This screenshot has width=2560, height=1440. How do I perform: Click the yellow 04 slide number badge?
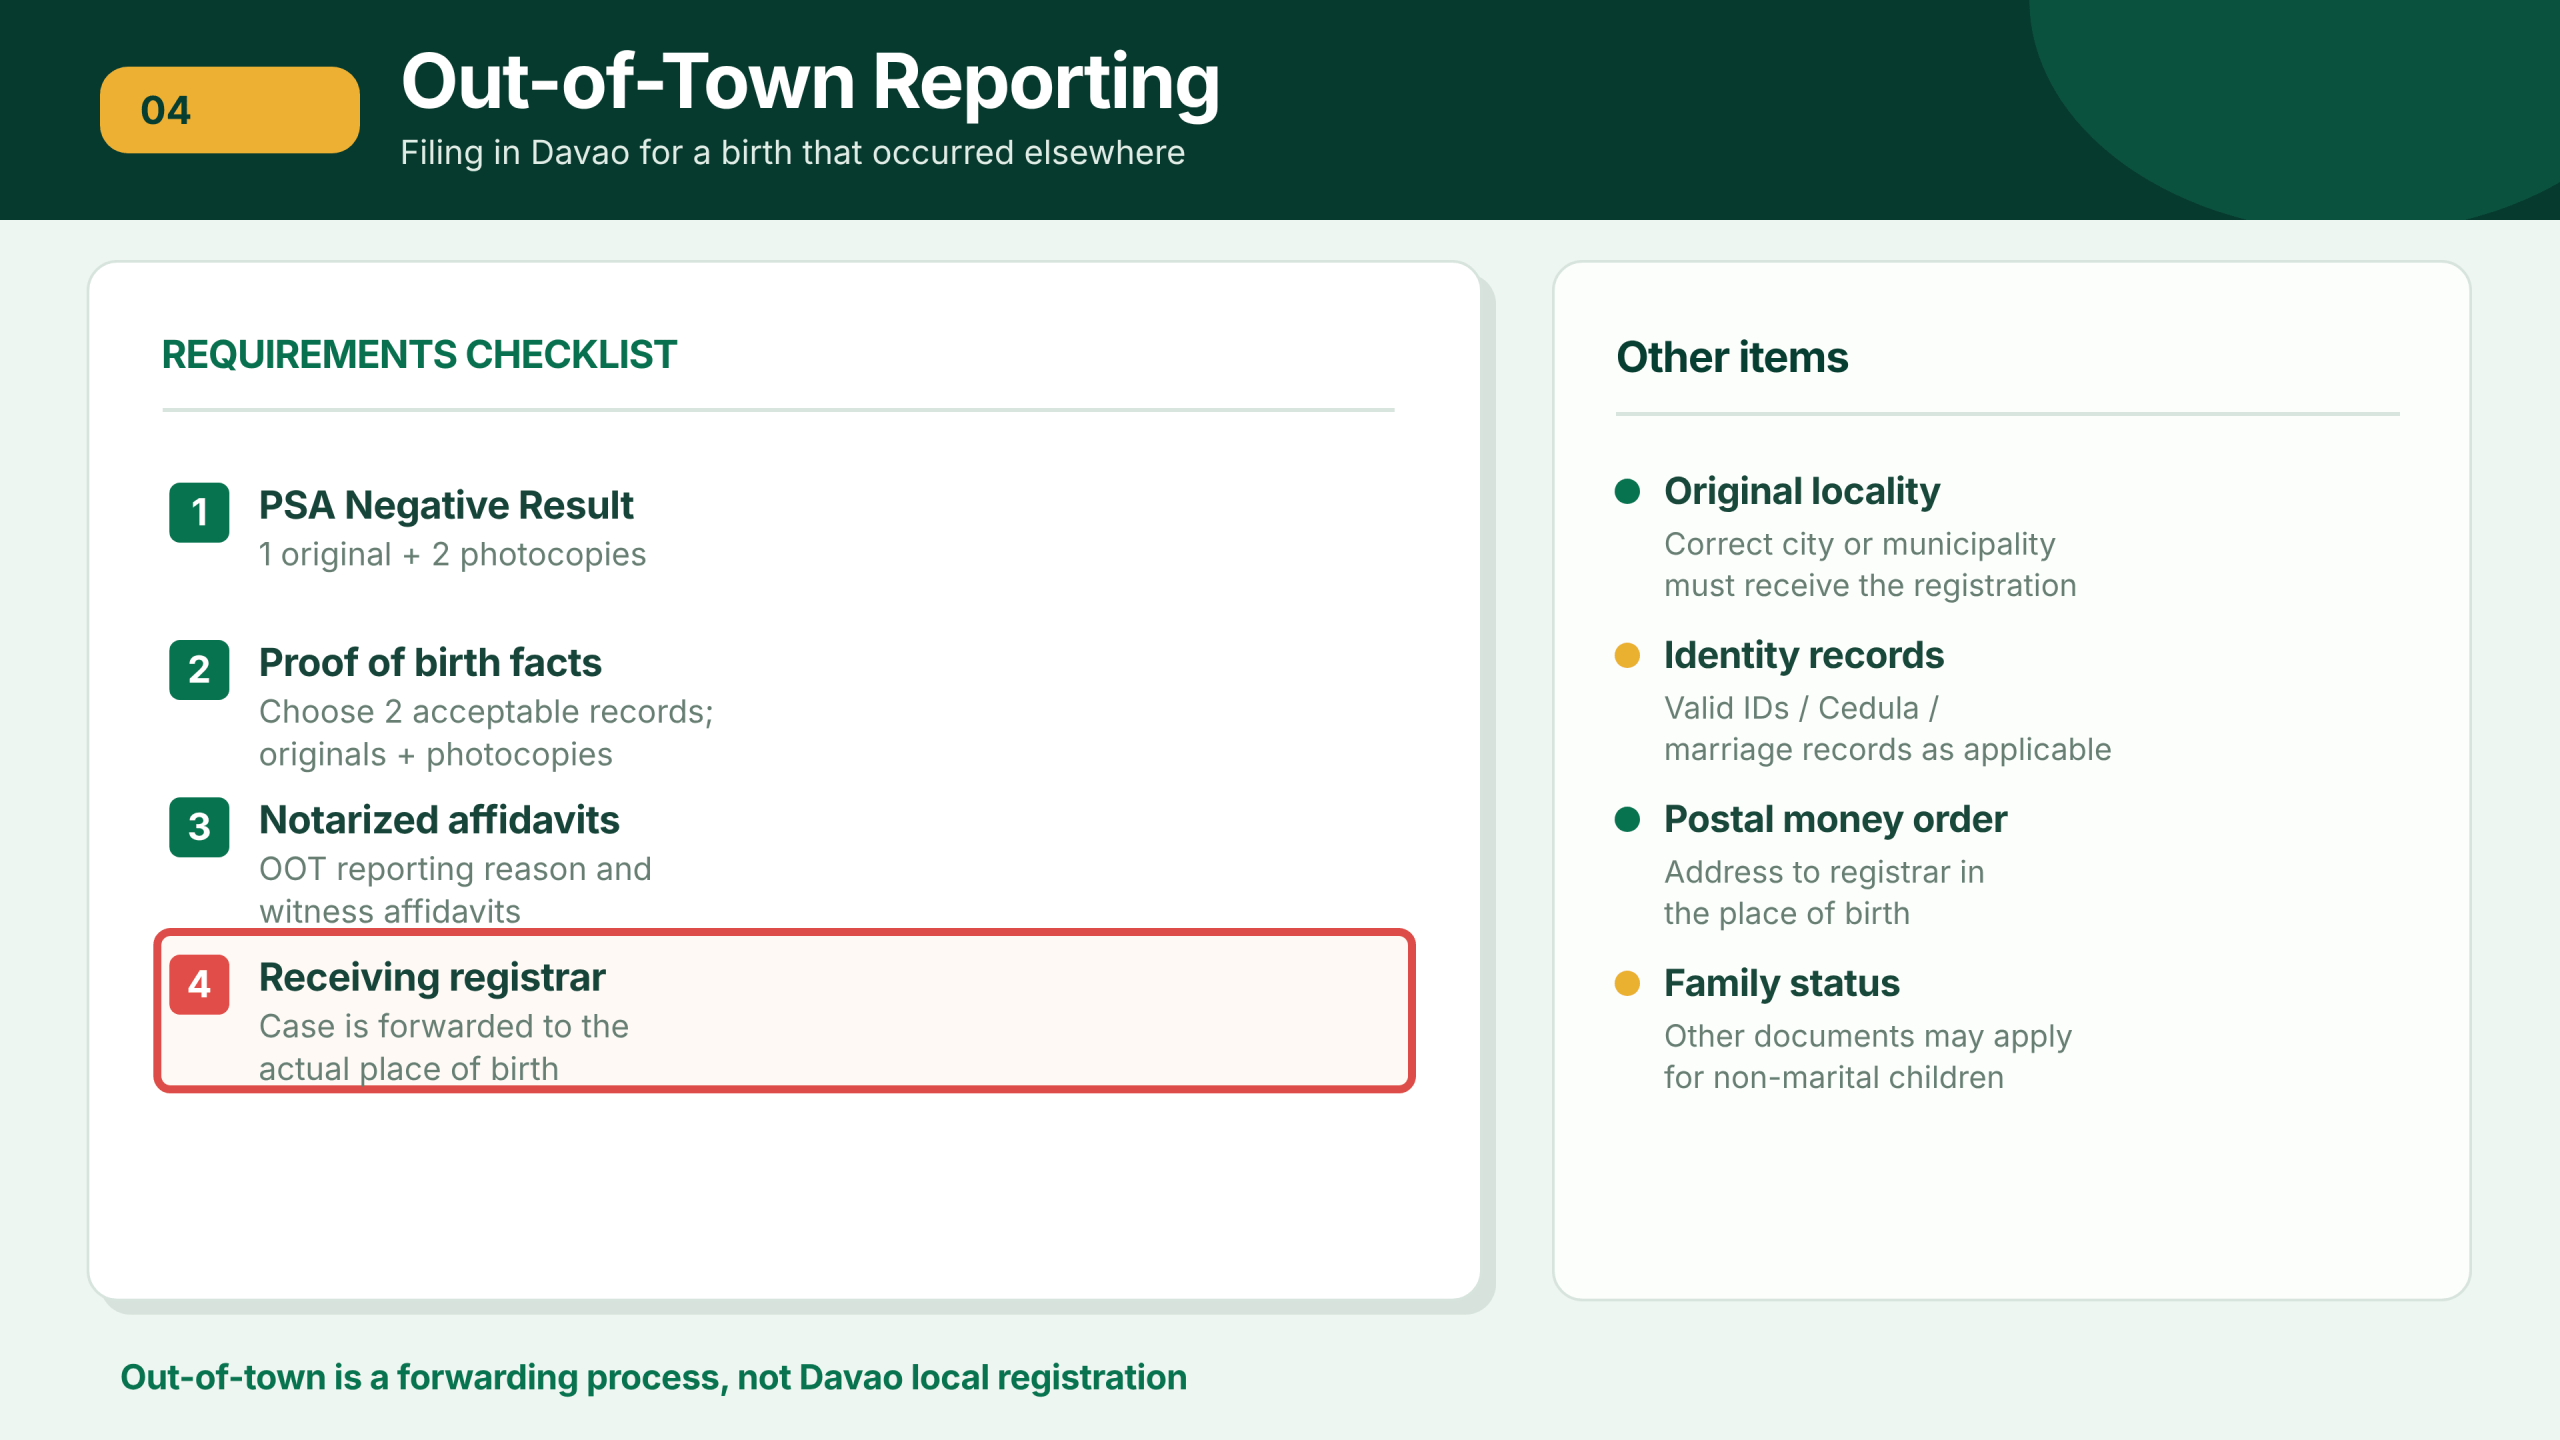pyautogui.click(x=229, y=110)
